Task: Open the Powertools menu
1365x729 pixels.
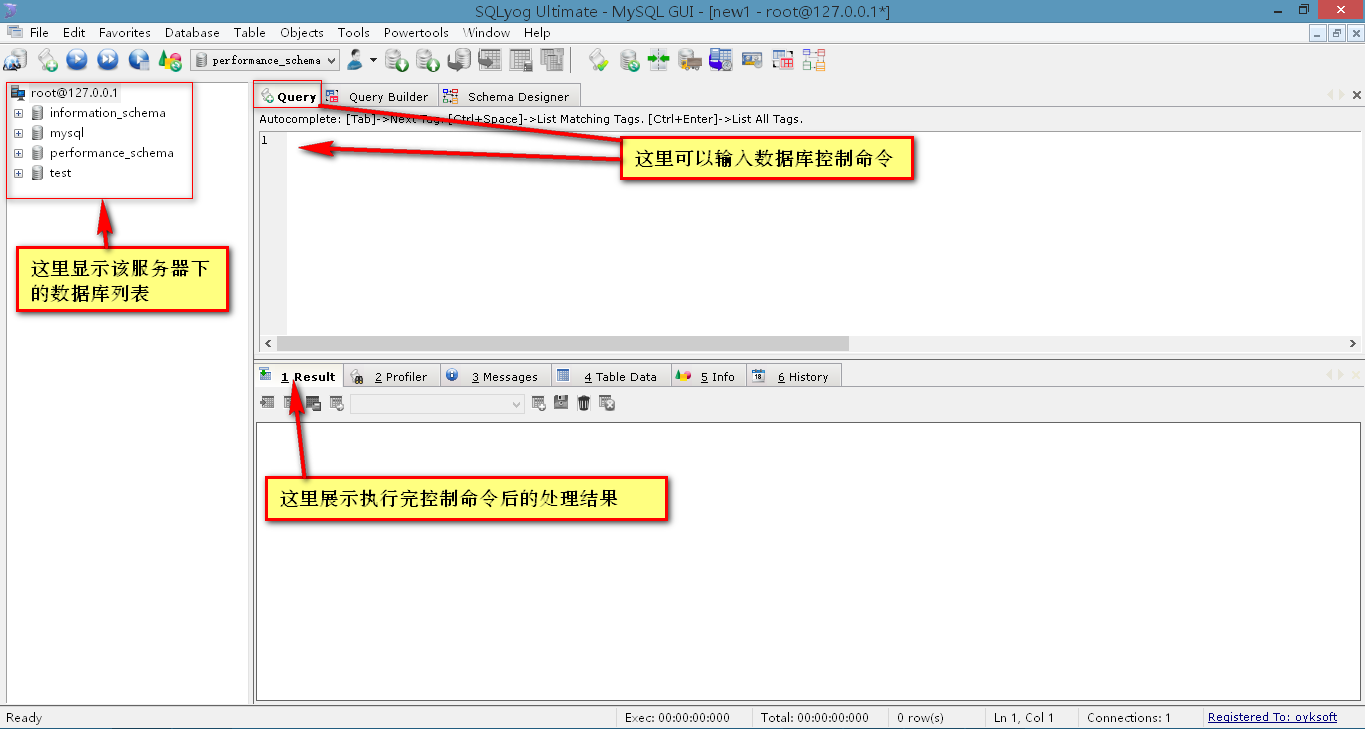Action: tap(417, 33)
